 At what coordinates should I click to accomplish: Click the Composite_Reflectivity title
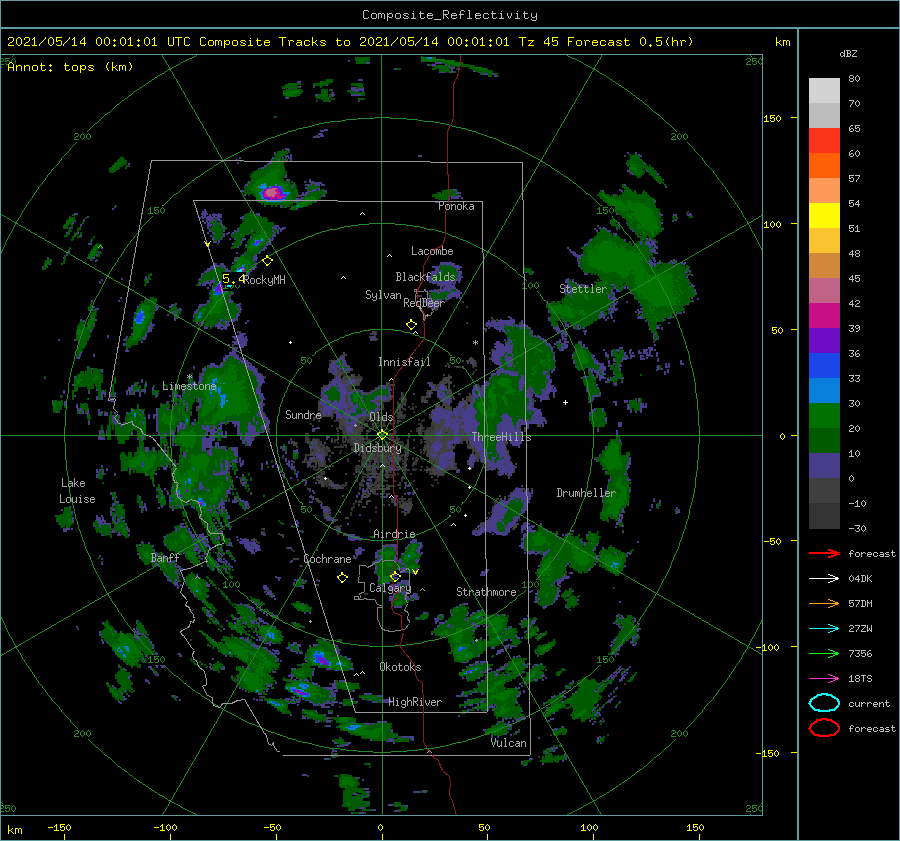449,15
